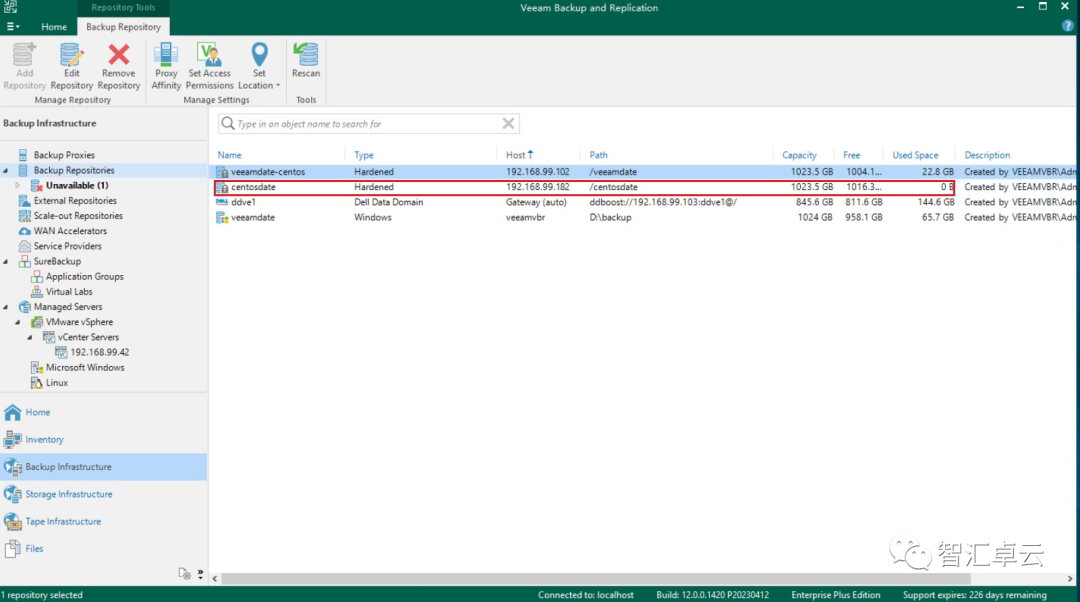The width and height of the screenshot is (1080, 602).
Task: Sort by Description column header
Action: click(x=987, y=155)
